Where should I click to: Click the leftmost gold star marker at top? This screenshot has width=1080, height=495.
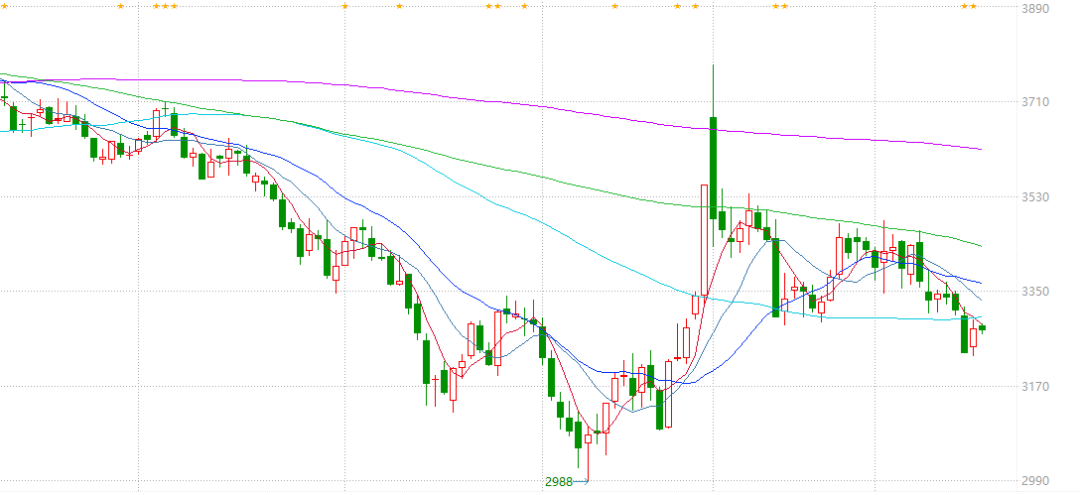[x=121, y=6]
